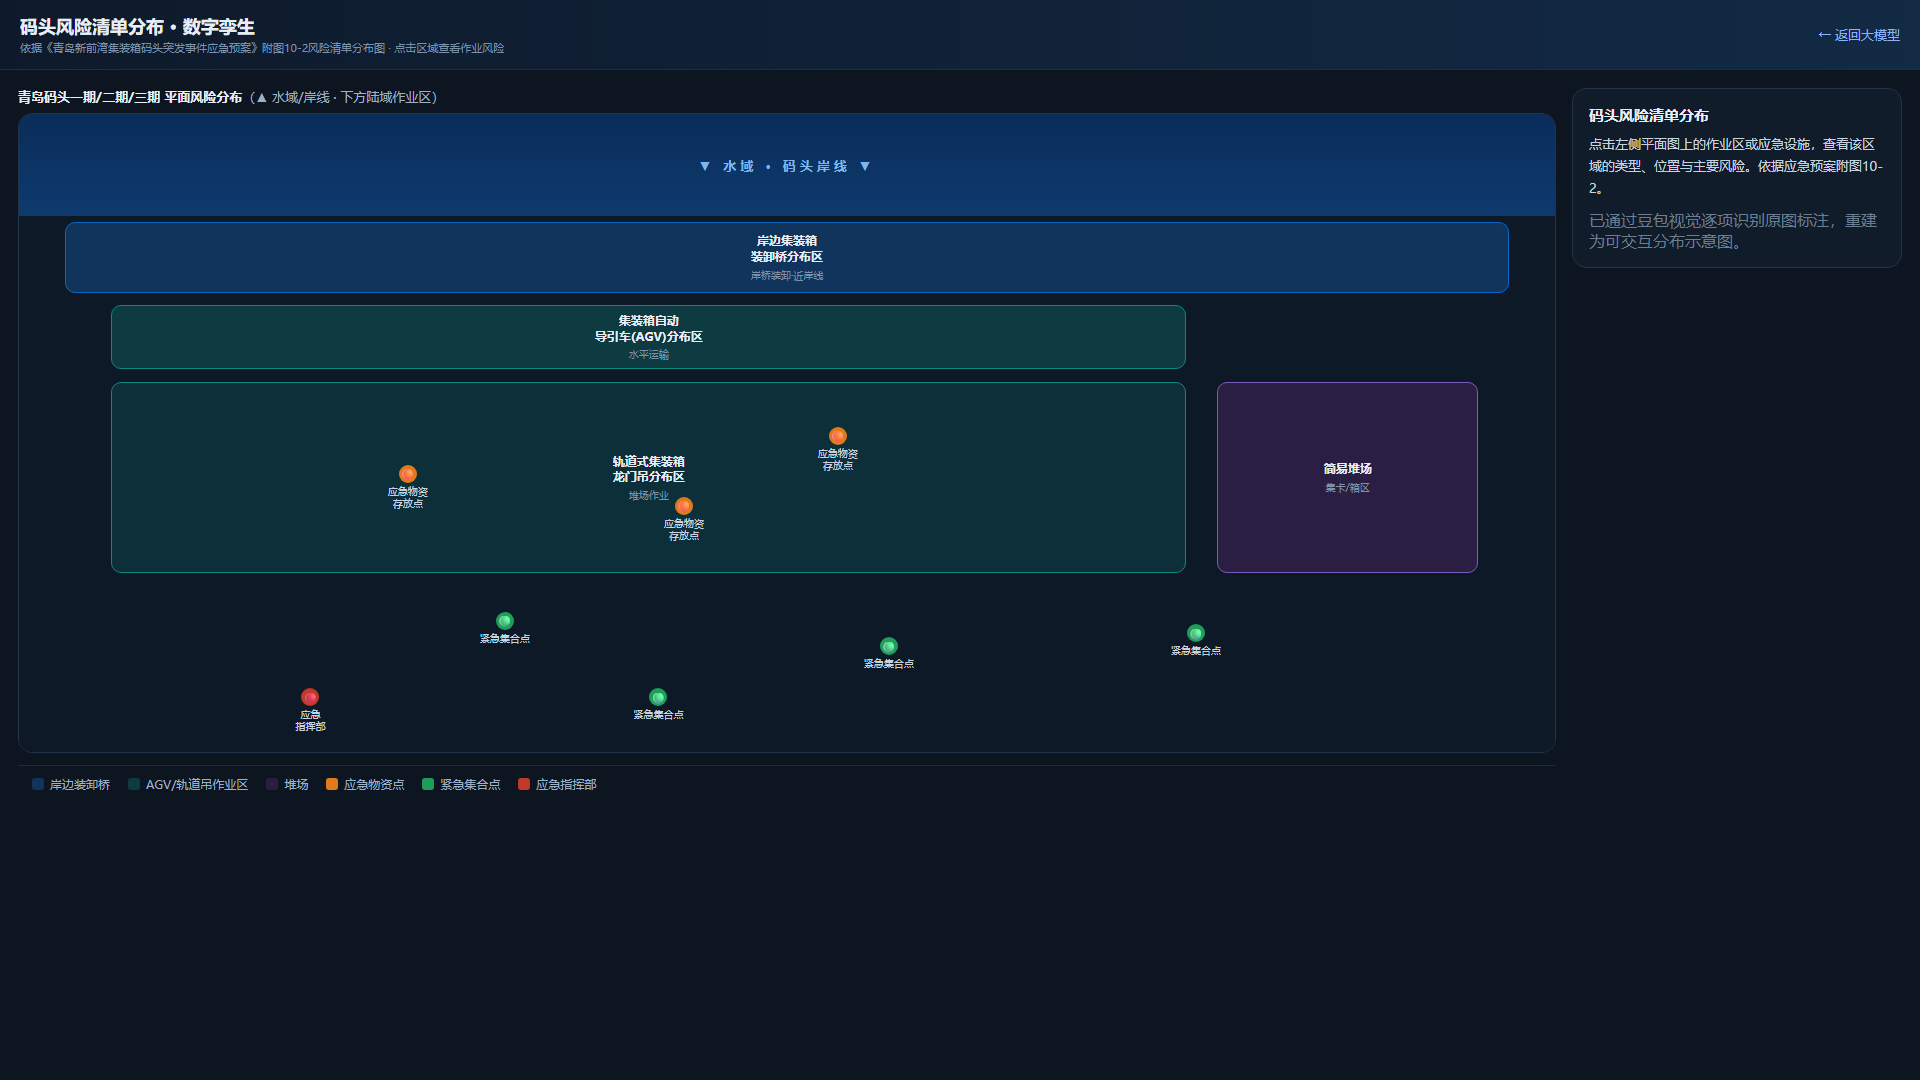Click the 岸桥装卸·近岸线 subtitle text
Viewport: 1920px width, 1080px height.
[787, 276]
